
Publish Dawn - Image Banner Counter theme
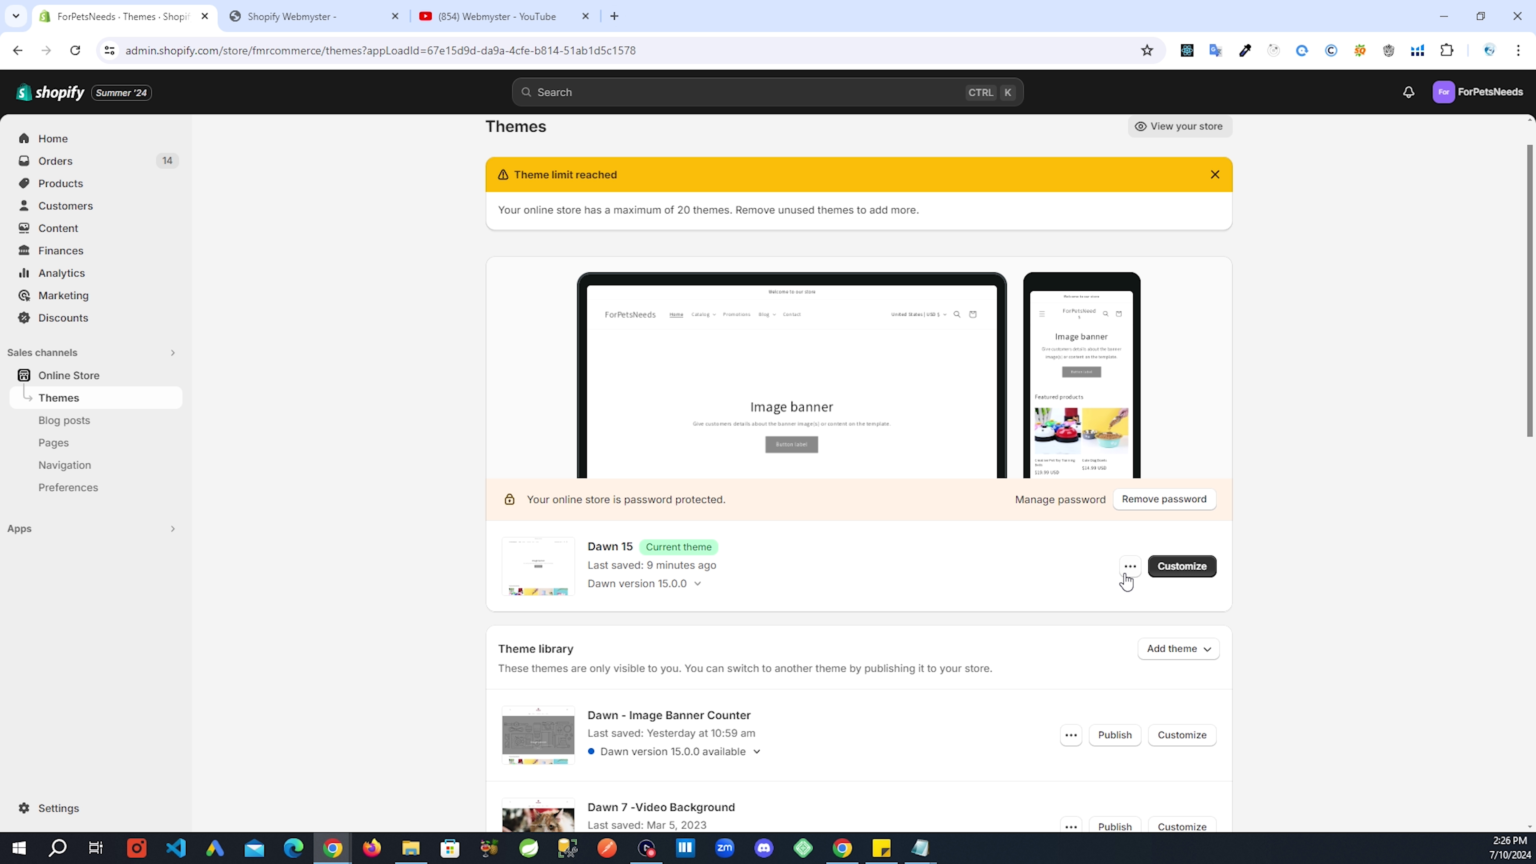[x=1114, y=735]
